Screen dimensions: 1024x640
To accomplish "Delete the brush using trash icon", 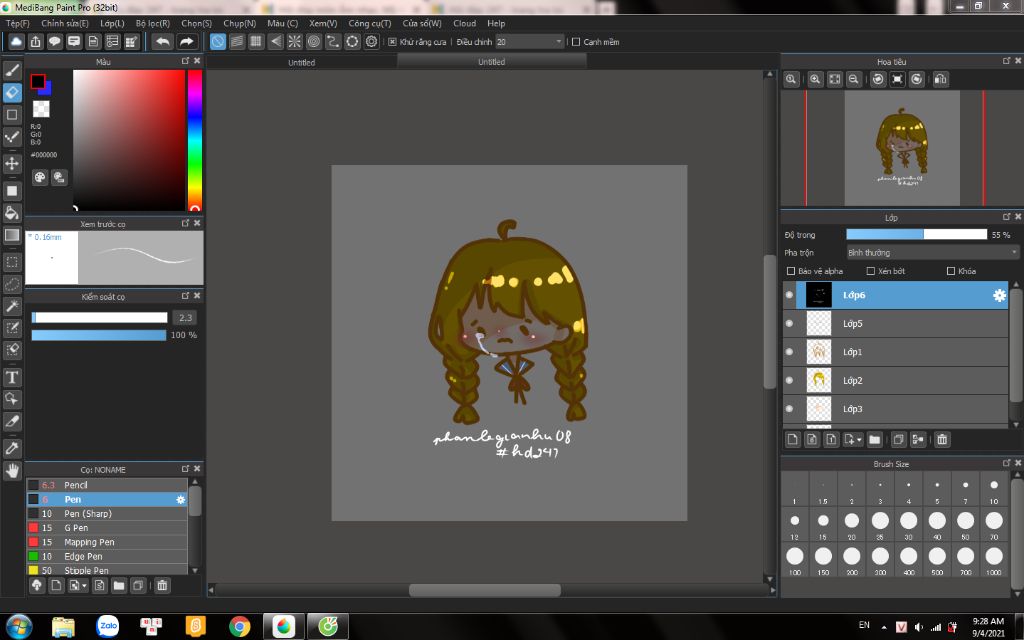I will click(162, 585).
